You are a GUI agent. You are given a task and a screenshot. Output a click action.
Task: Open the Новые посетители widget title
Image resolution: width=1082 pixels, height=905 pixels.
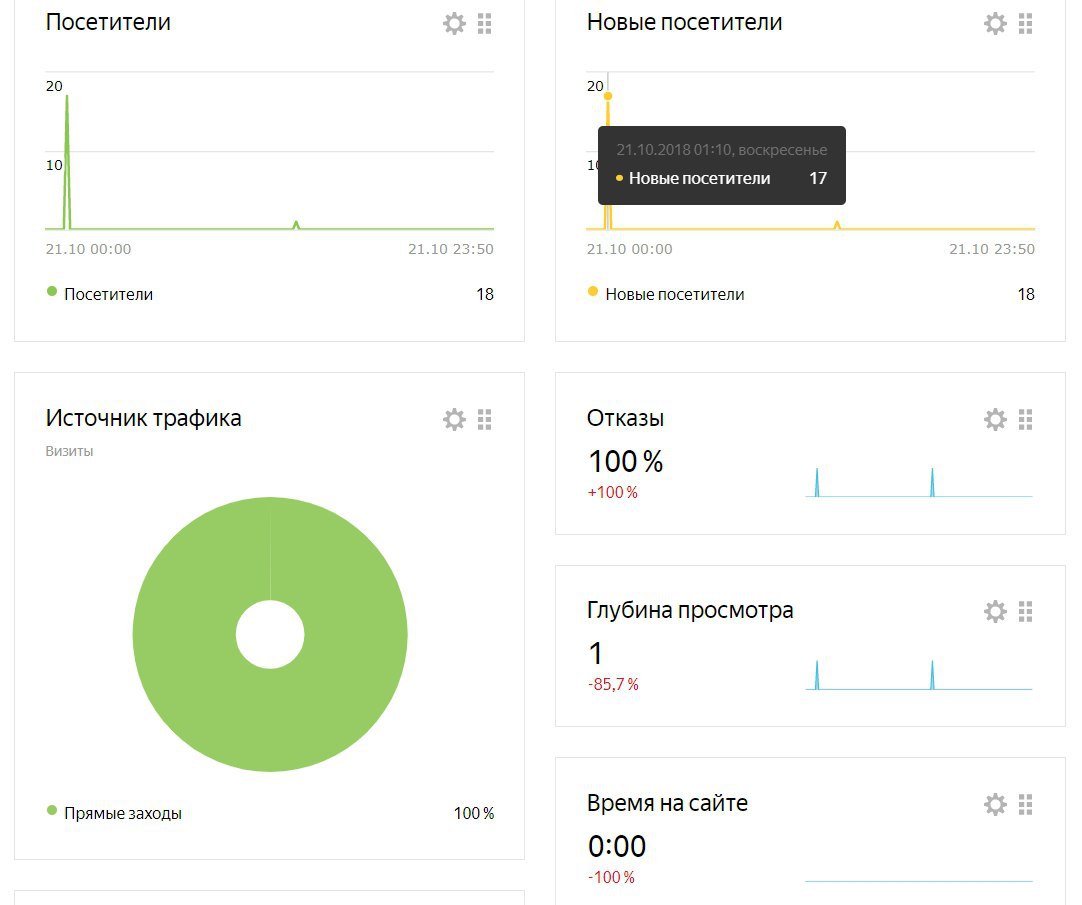(x=685, y=23)
